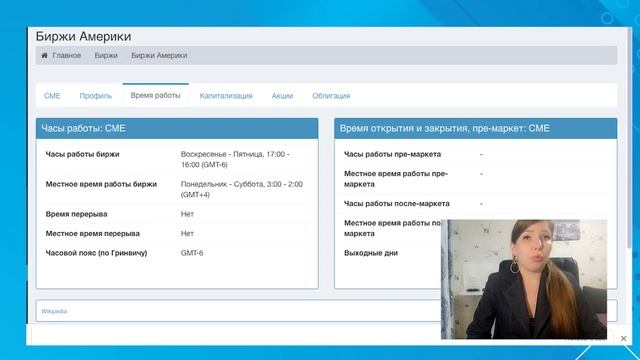Image resolution: width=640 pixels, height=360 pixels.
Task: Open Биржи Америки breadcrumb item
Action: (159, 55)
